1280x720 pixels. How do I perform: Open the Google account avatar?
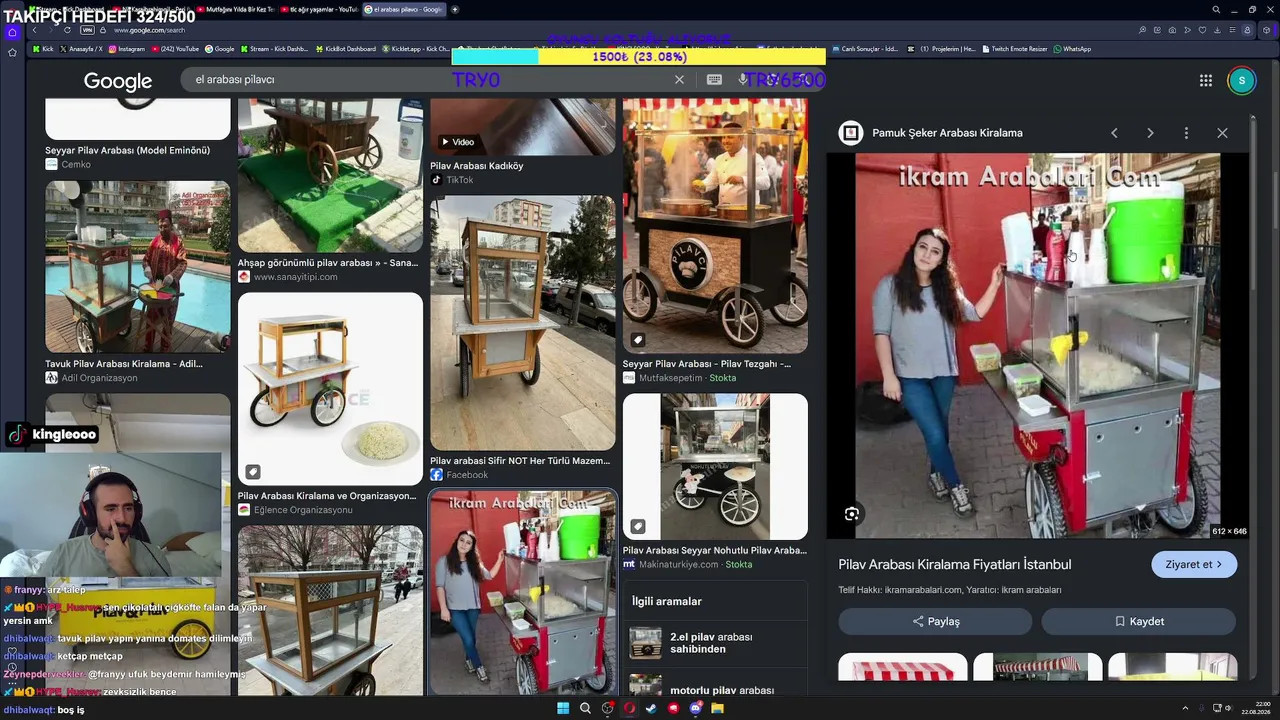tap(1241, 81)
